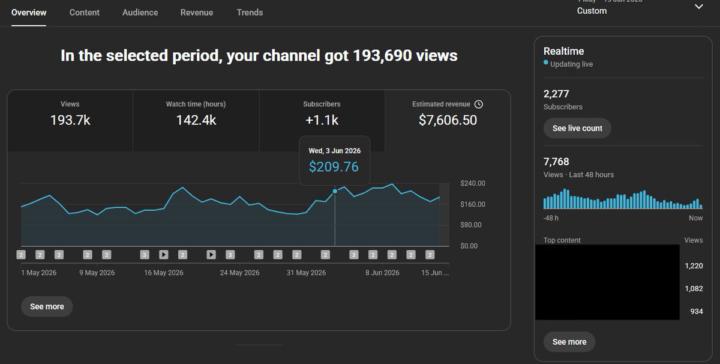The width and height of the screenshot is (720, 364).
Task: Click numbered marker immediately left of hover line
Action: tap(325, 255)
